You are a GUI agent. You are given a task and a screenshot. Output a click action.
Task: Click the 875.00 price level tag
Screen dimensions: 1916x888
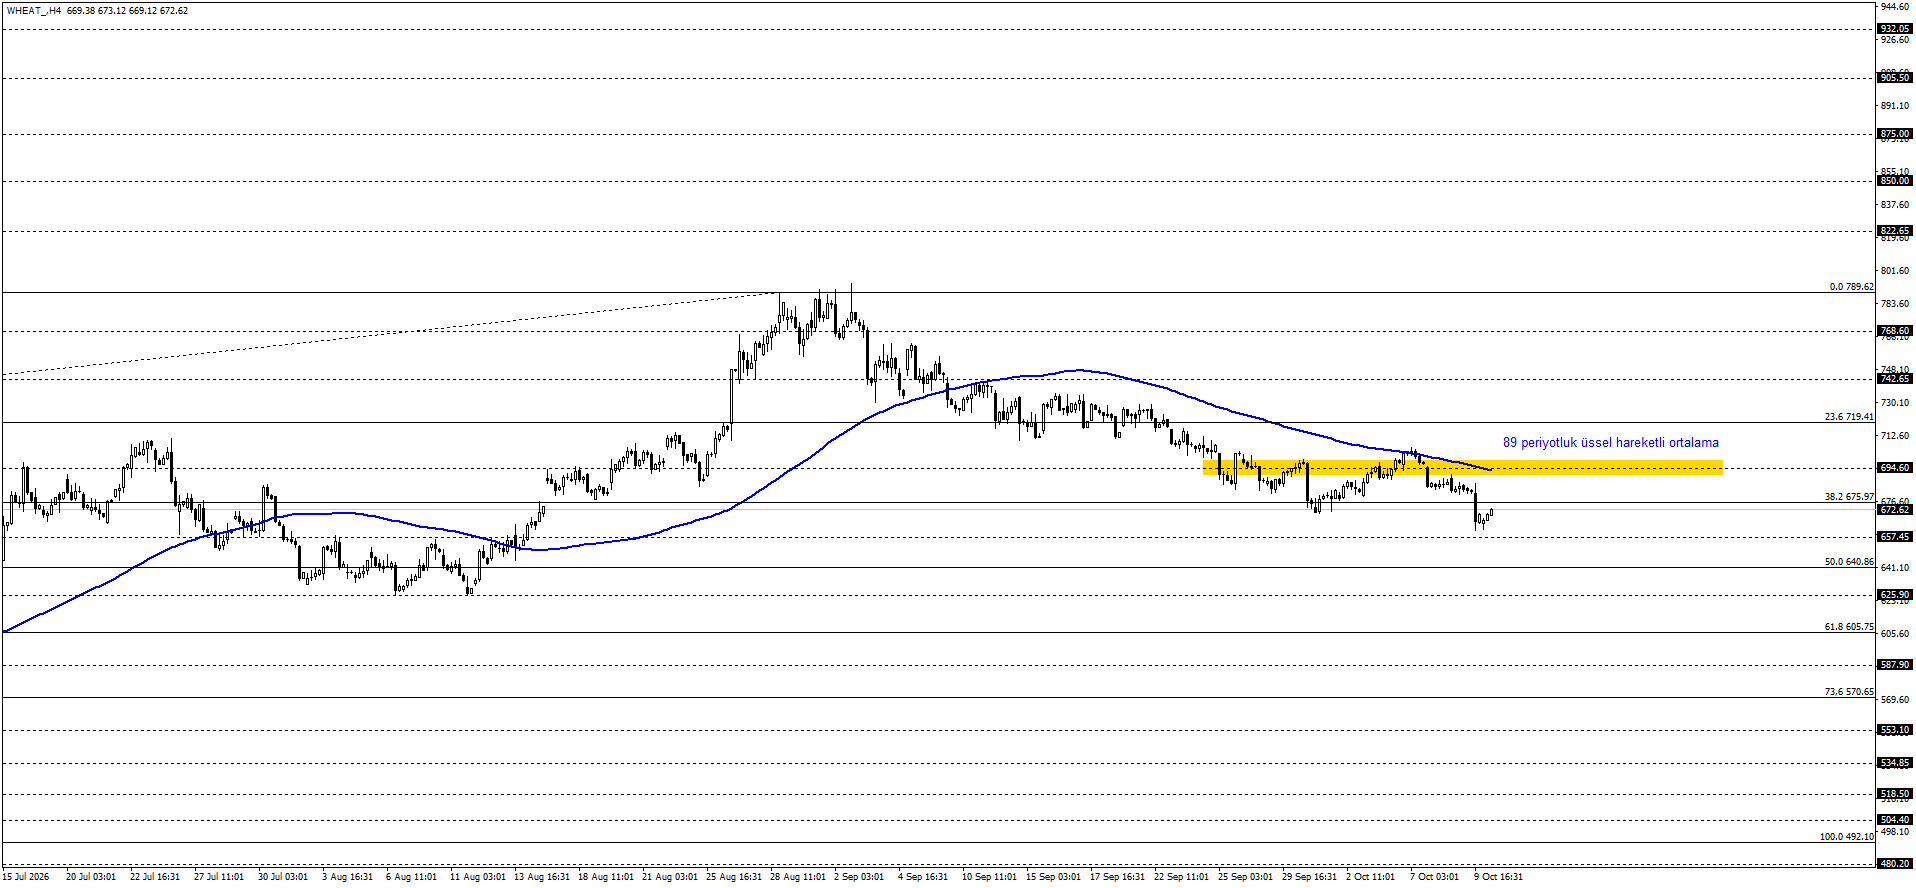[x=1895, y=134]
